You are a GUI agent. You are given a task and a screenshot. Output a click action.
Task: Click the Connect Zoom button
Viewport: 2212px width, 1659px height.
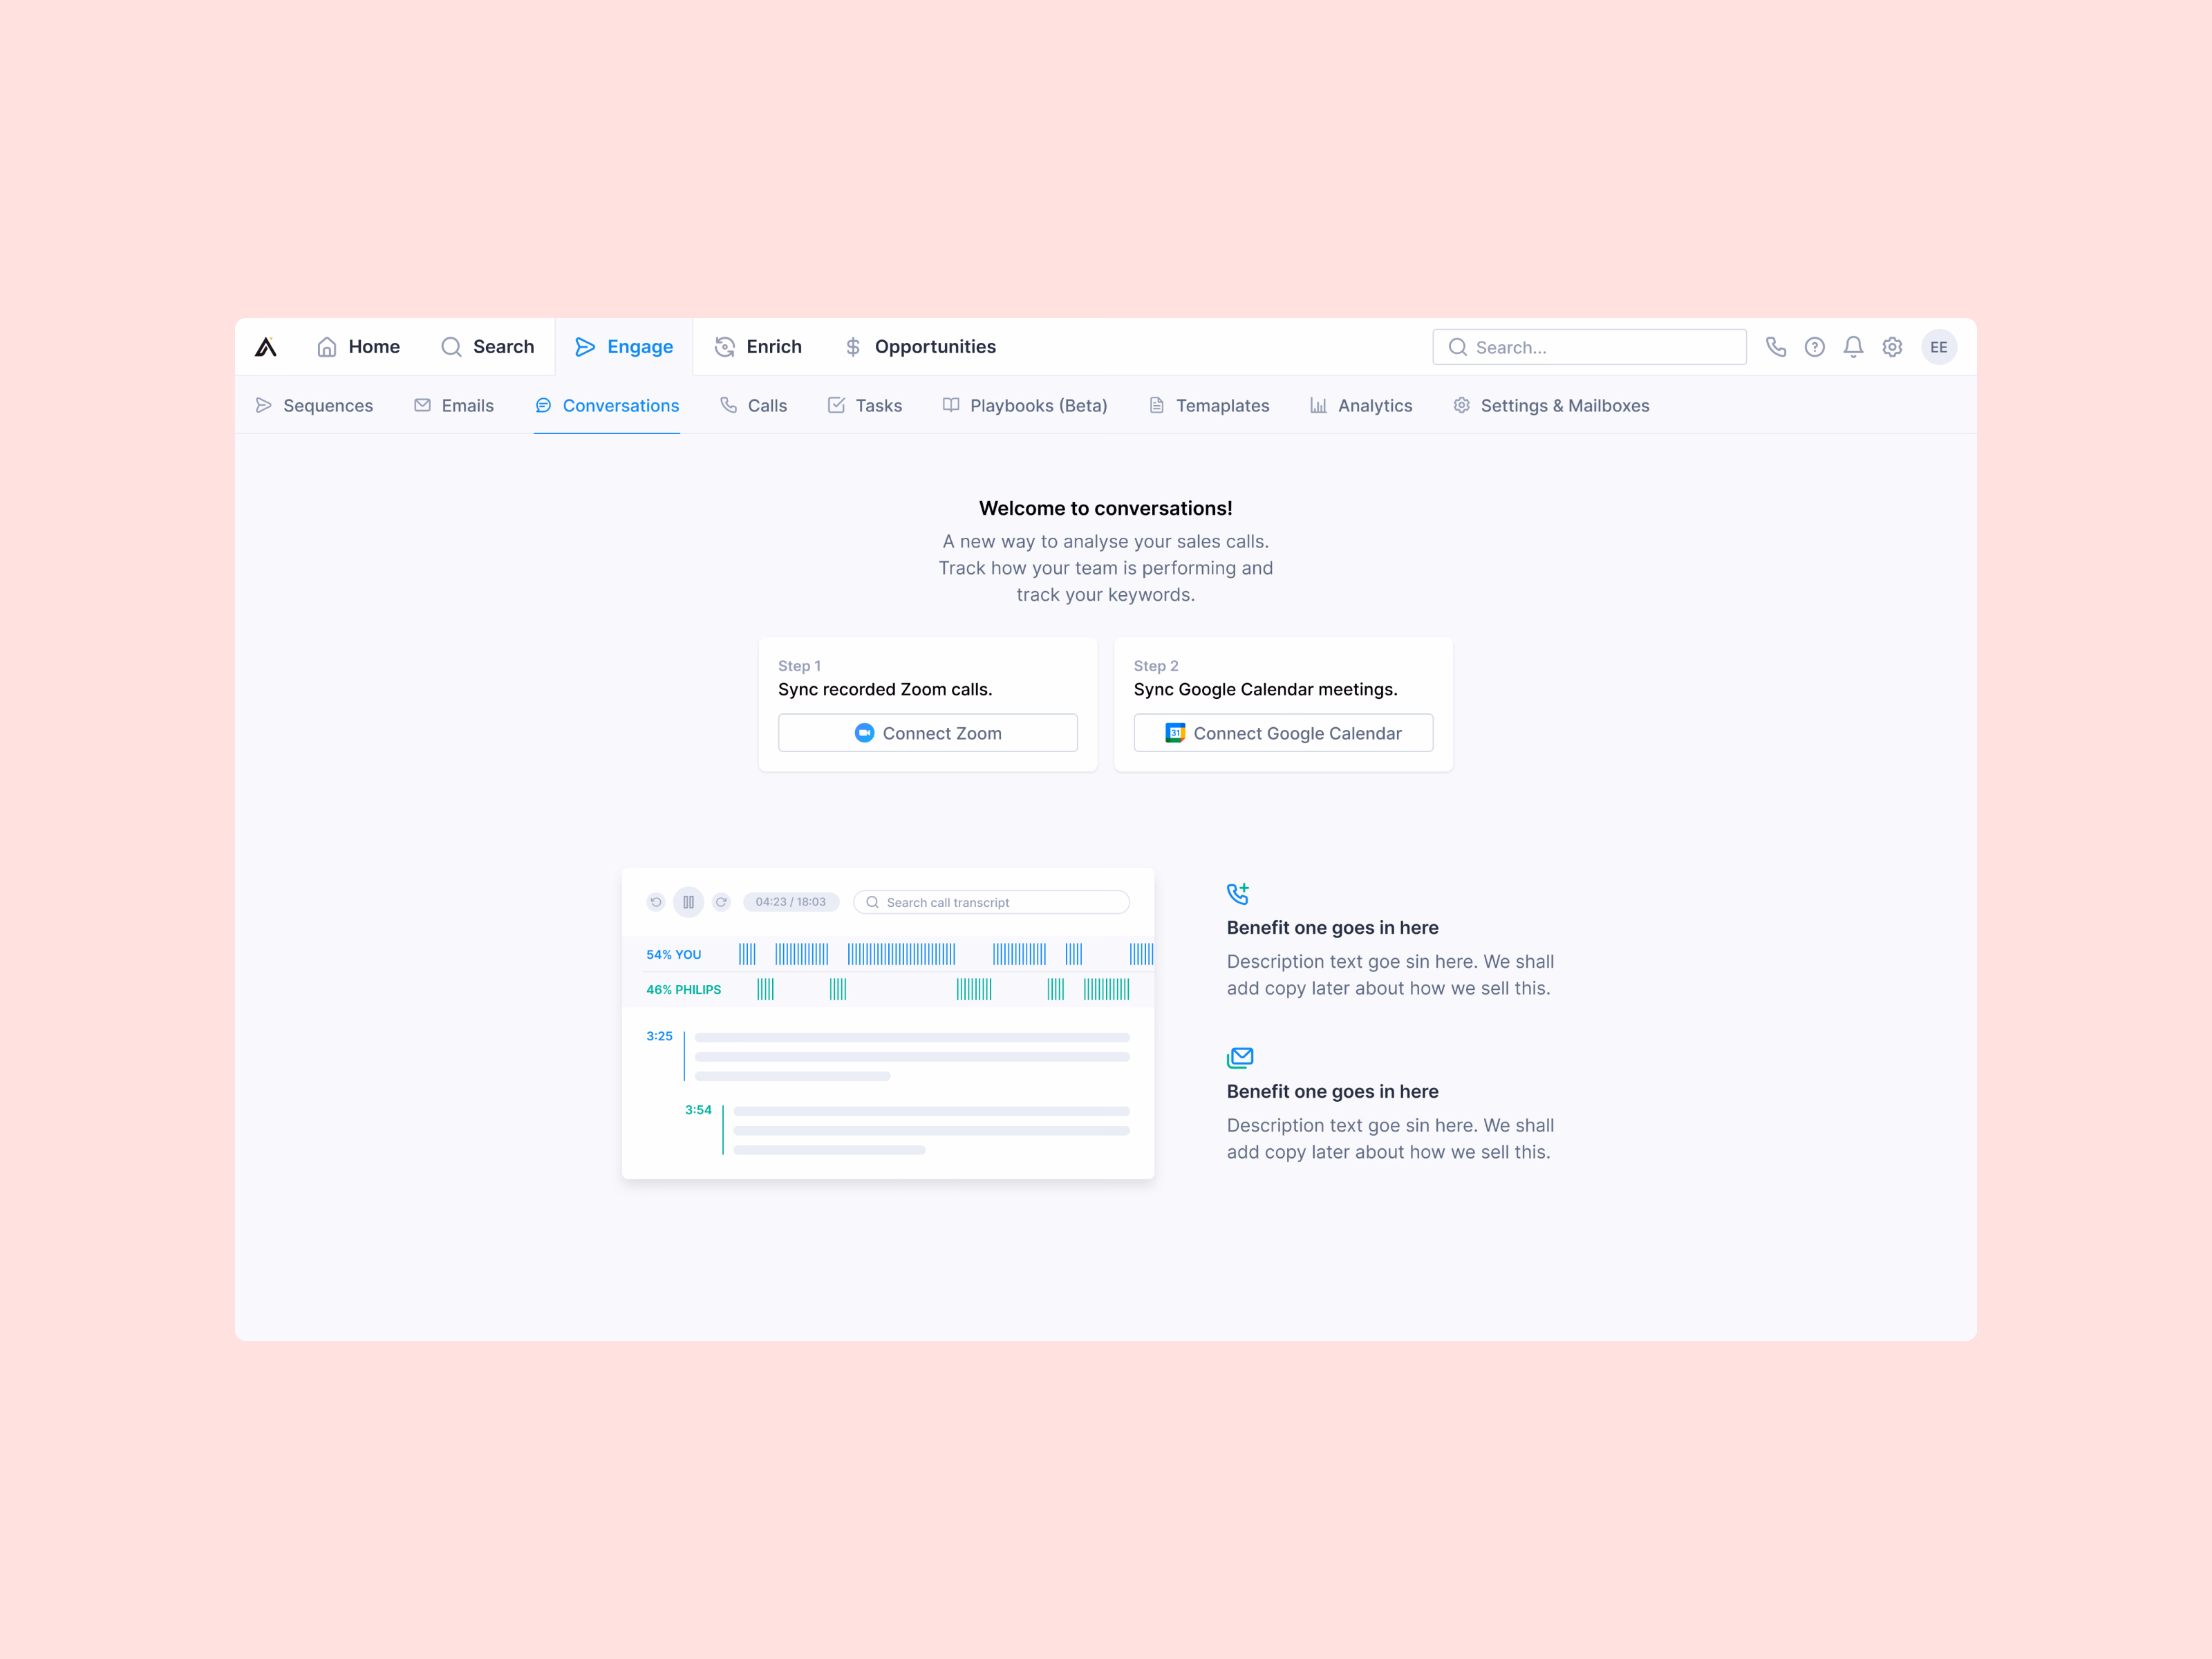pyautogui.click(x=928, y=733)
